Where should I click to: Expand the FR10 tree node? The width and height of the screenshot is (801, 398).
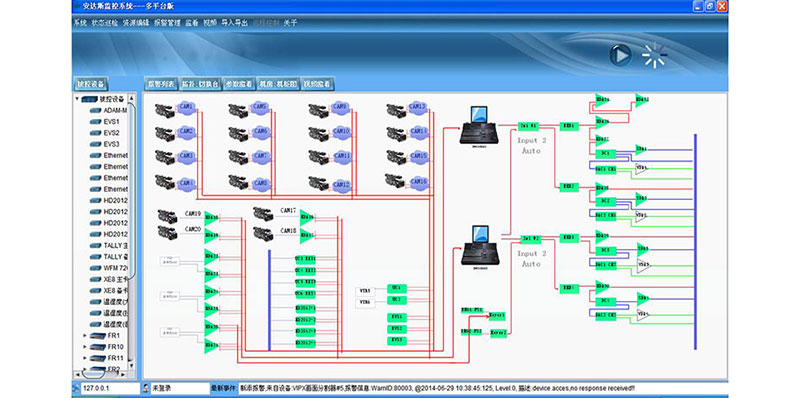tap(85, 347)
